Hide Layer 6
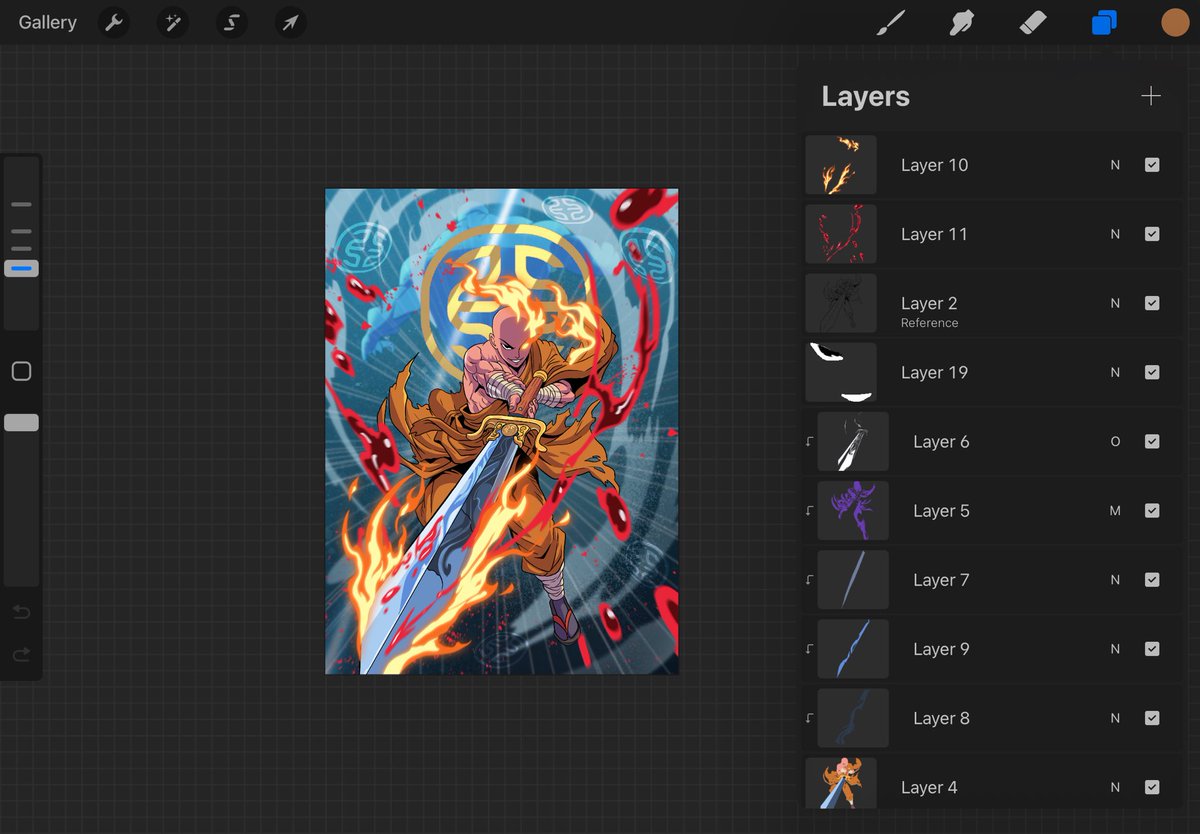Viewport: 1200px width, 834px height. pos(1152,441)
